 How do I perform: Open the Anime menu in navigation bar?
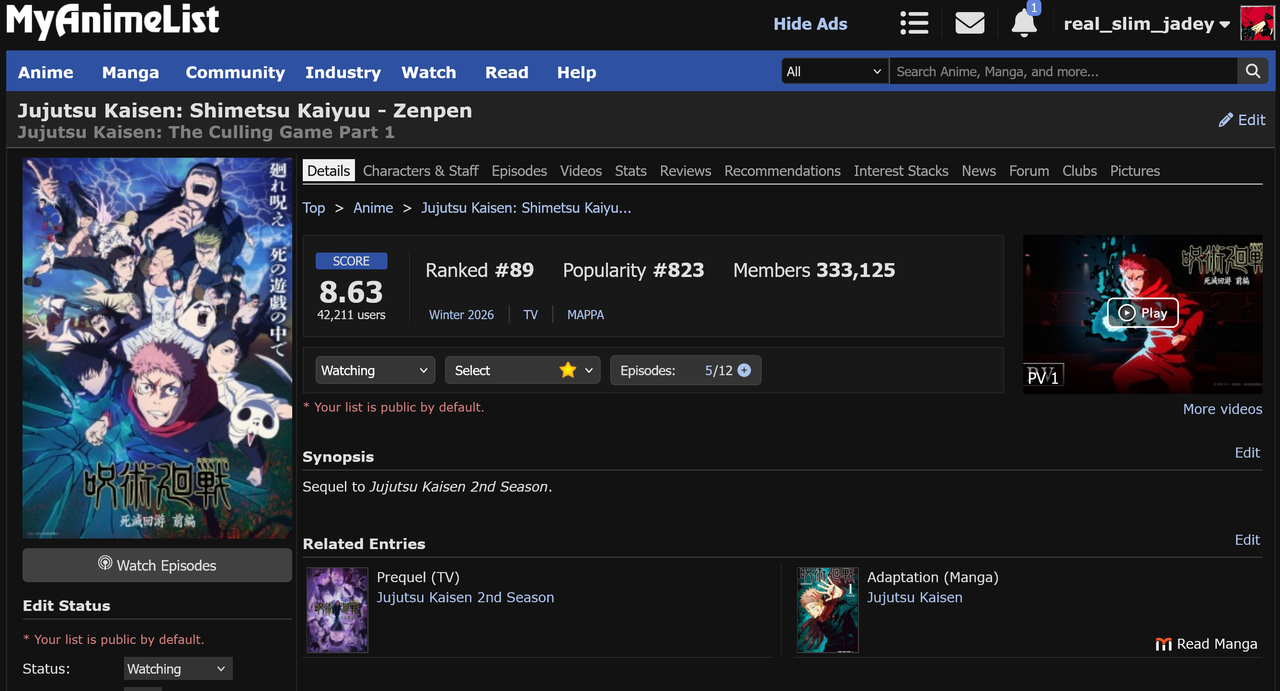(x=46, y=72)
